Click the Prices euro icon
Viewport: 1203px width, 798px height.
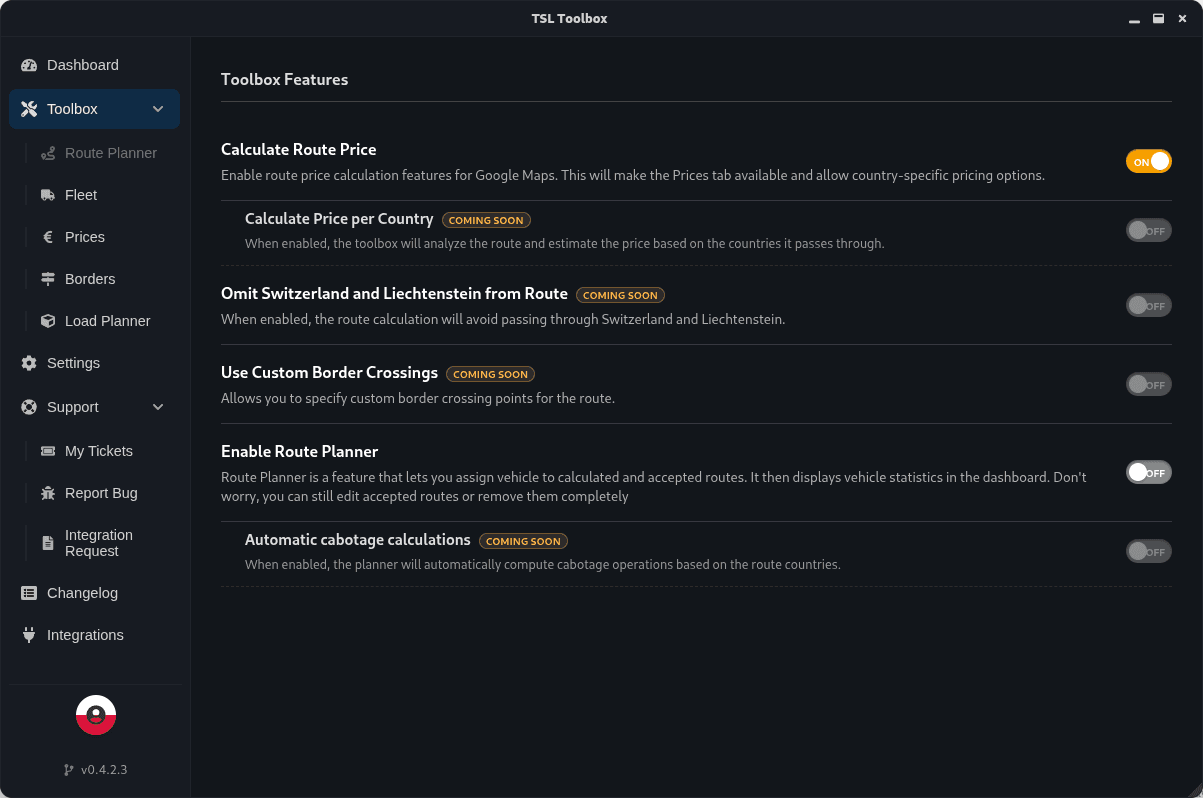point(48,237)
